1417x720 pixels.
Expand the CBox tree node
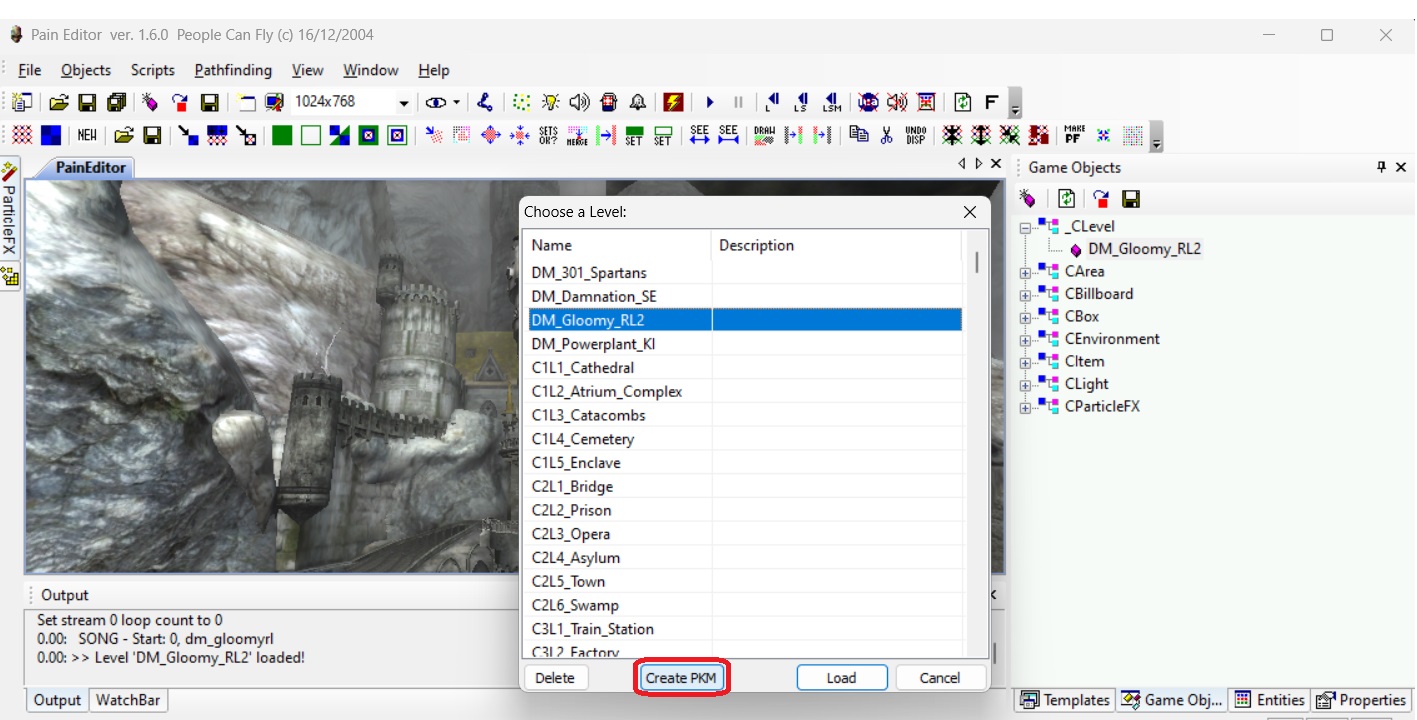coord(1024,317)
